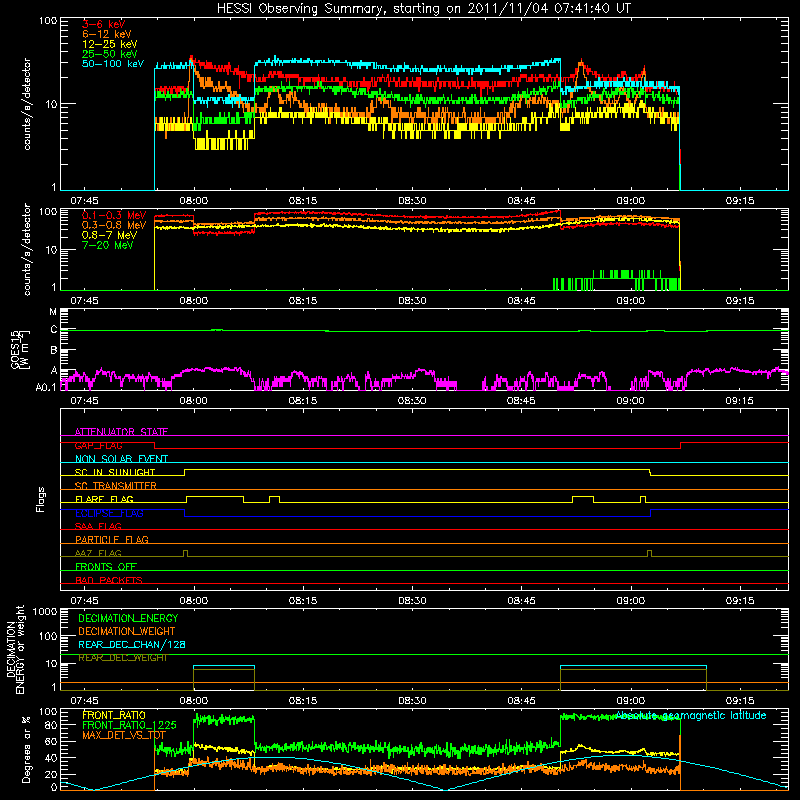Select the BAD_PACKETS flag label

pyautogui.click(x=109, y=580)
